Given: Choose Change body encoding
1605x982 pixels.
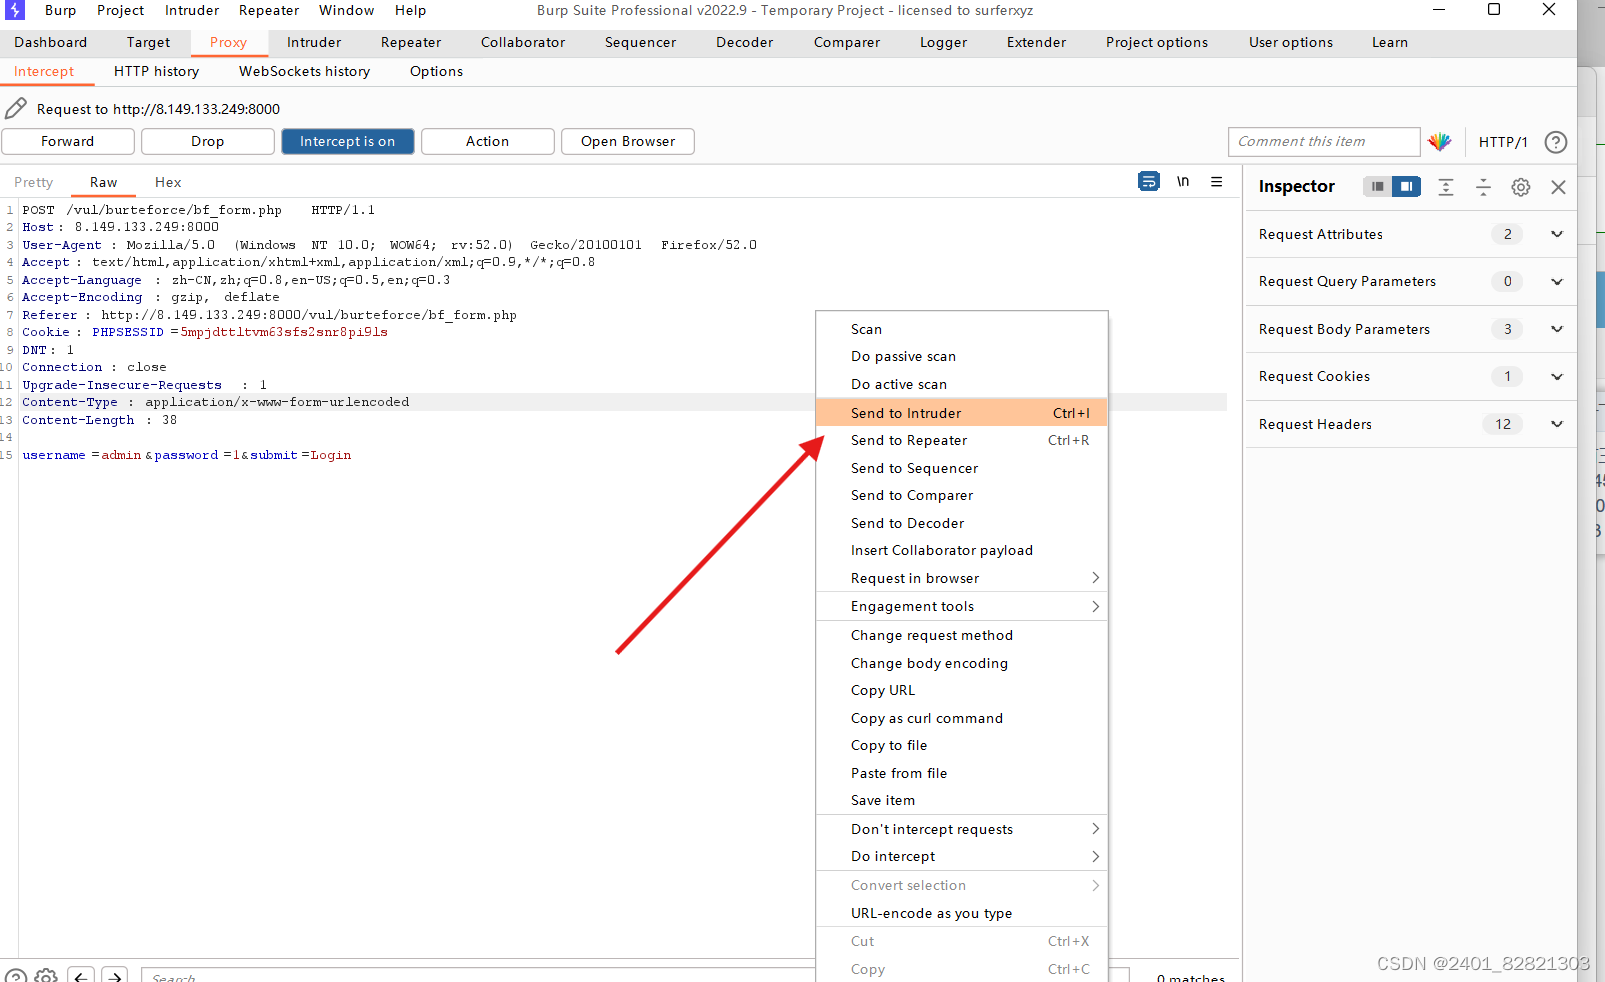Looking at the screenshot, I should coord(962,663).
